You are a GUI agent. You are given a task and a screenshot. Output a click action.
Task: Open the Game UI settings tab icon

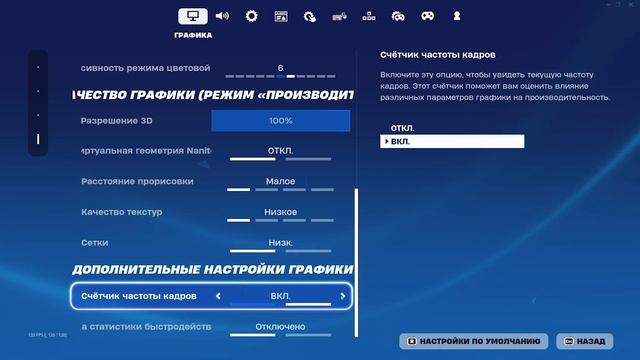(x=281, y=16)
